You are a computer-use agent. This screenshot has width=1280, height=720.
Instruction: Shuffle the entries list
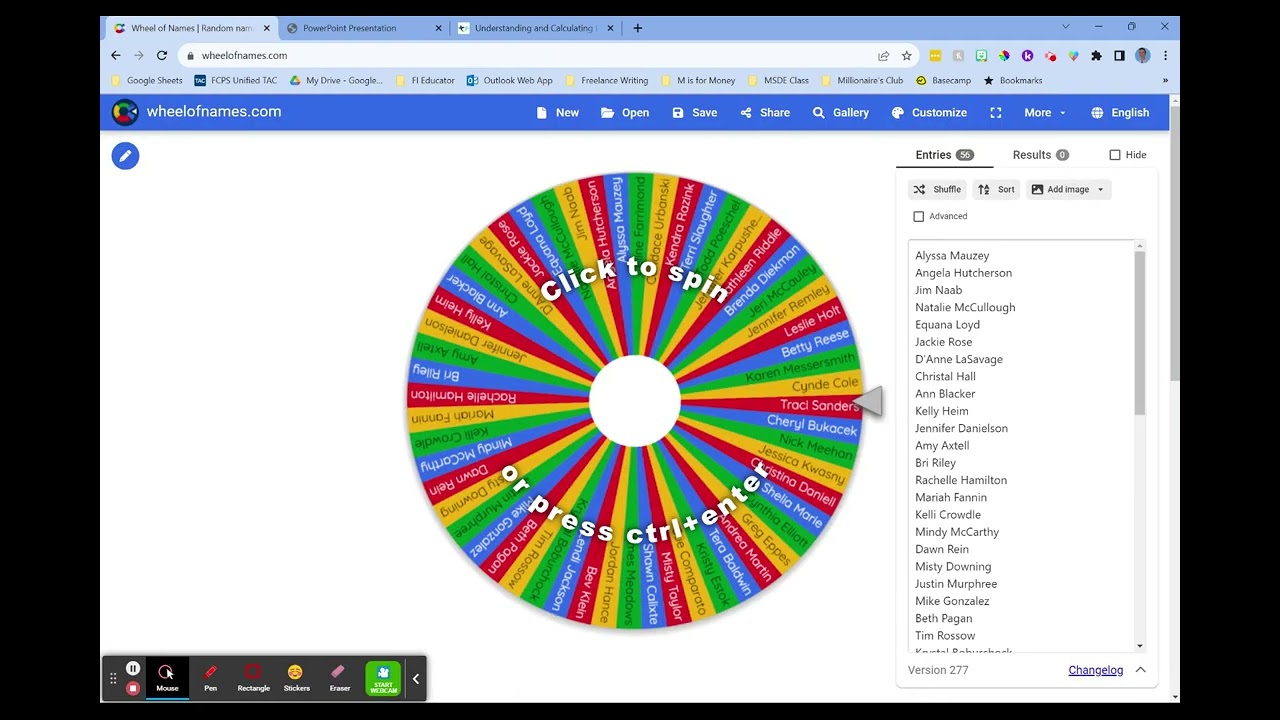pyautogui.click(x=937, y=189)
